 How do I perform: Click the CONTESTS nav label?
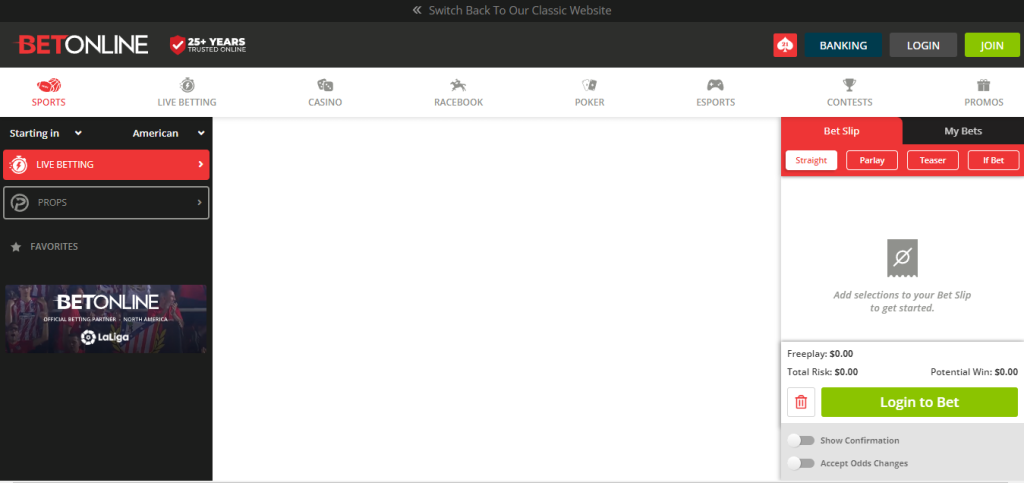coord(849,102)
